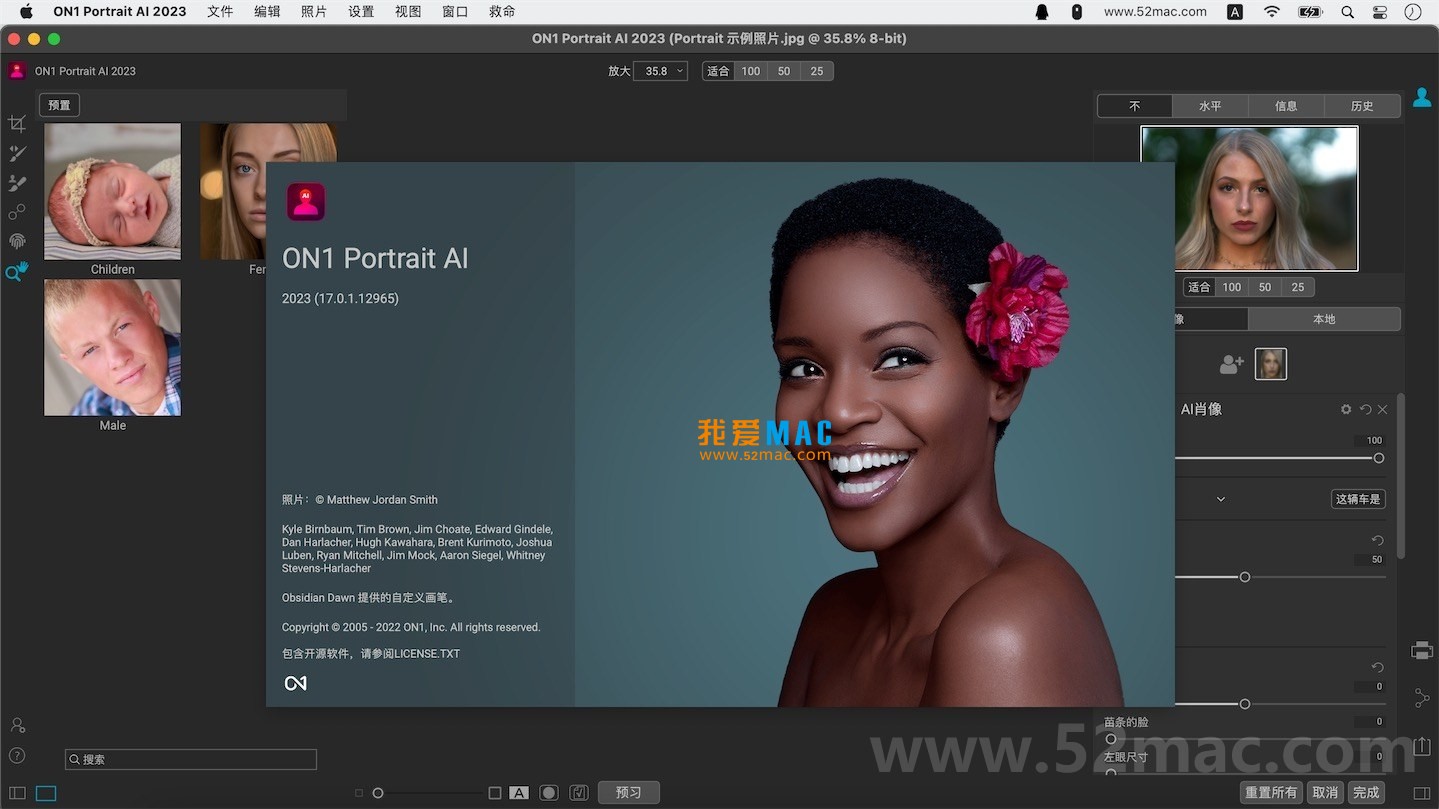Click the 搜索 search field
Image resolution: width=1439 pixels, height=809 pixels.
point(191,760)
